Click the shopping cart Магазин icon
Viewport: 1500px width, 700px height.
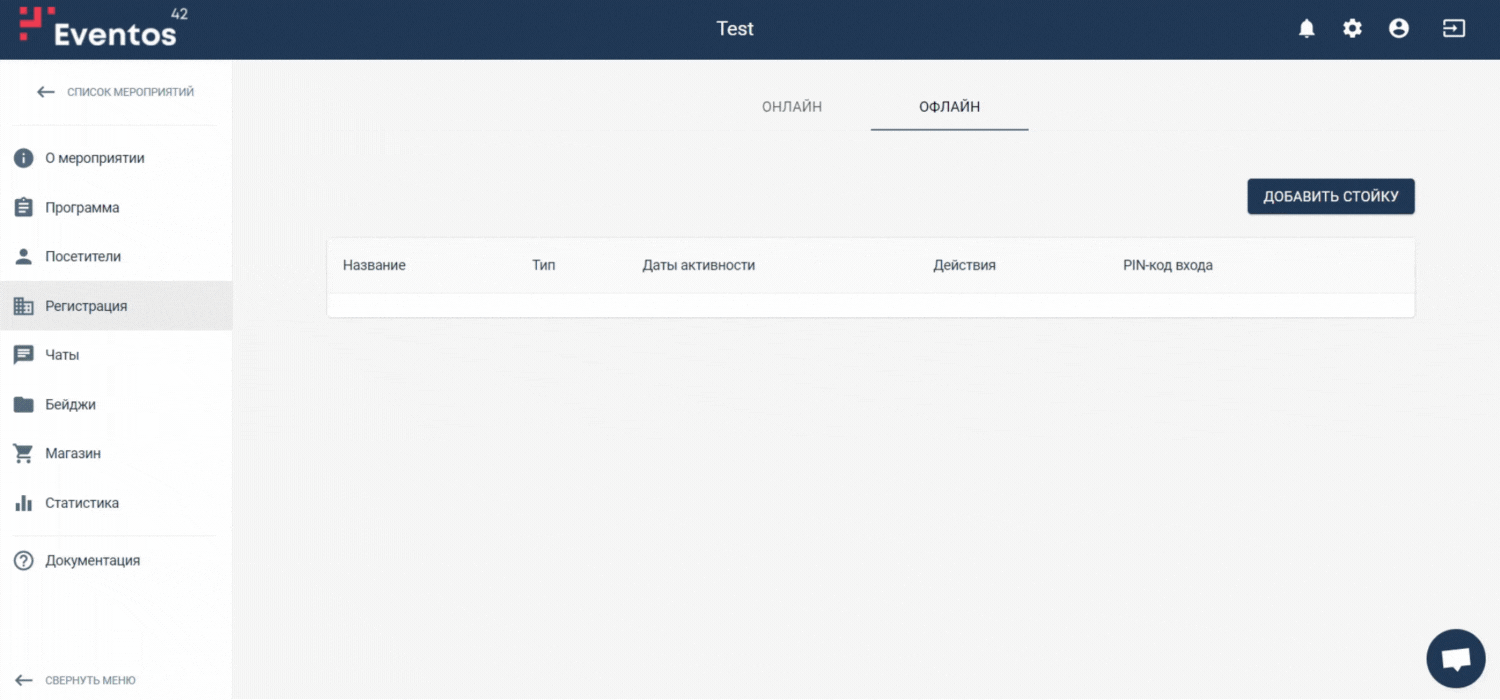point(23,454)
